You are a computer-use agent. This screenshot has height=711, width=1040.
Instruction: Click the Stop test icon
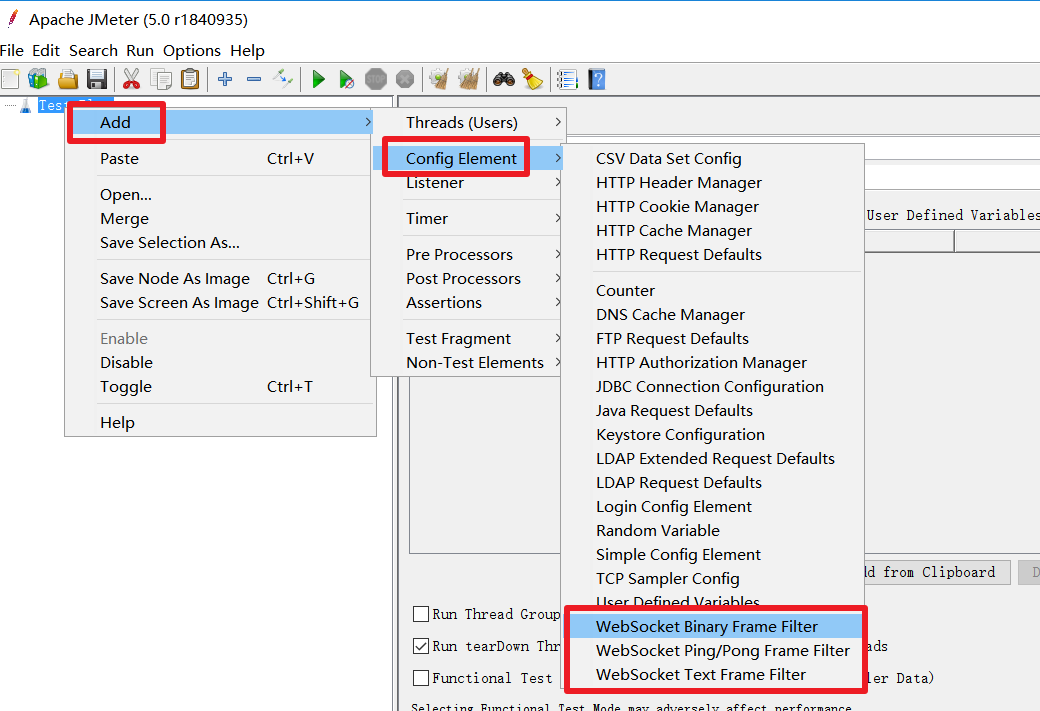tap(375, 80)
